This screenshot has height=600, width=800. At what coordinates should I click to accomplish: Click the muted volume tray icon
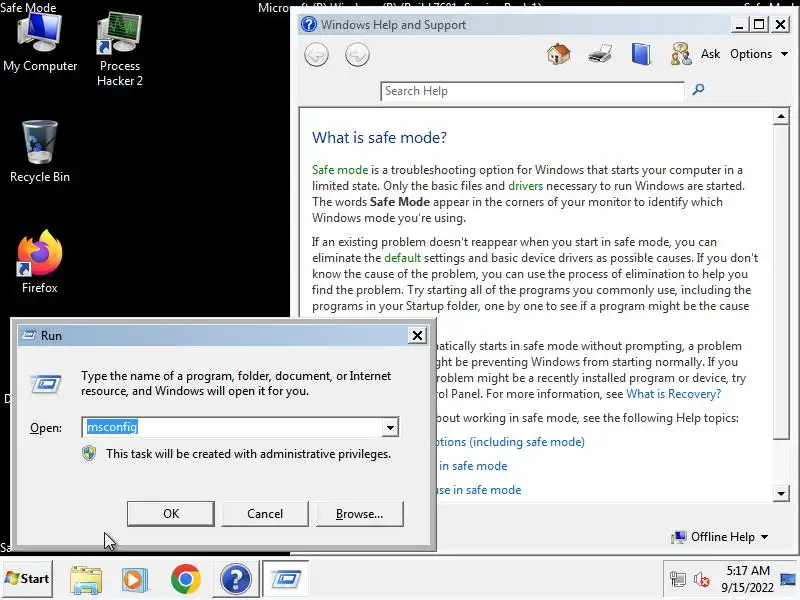[702, 580]
